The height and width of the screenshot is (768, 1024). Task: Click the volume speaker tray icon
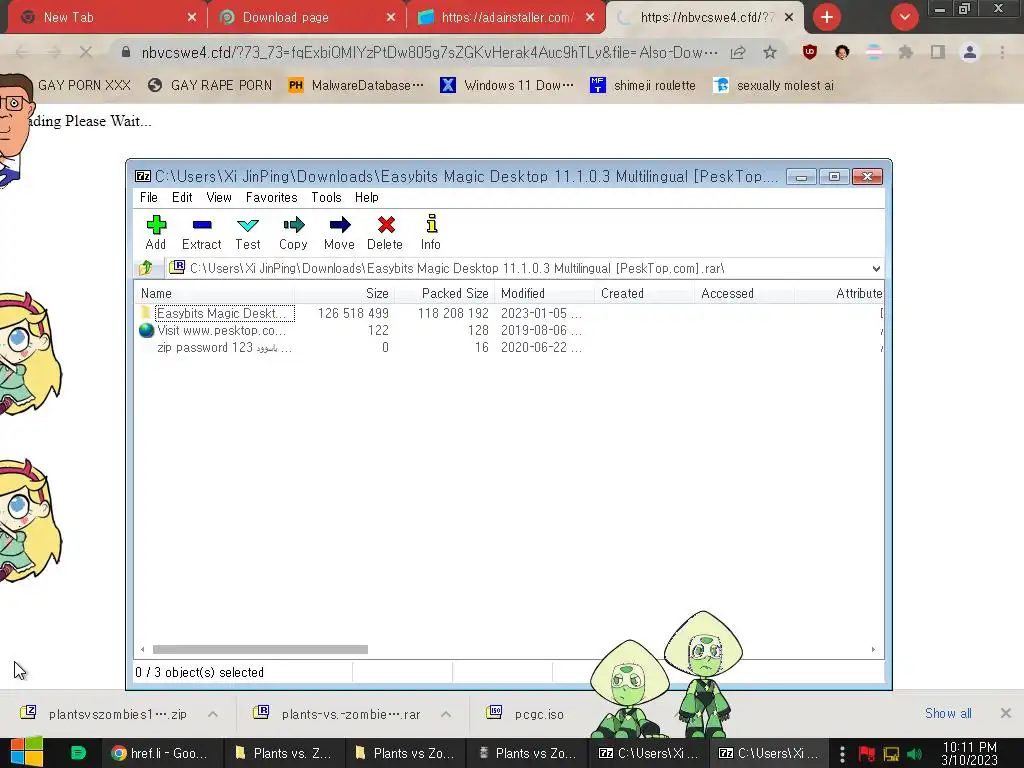(x=915, y=754)
